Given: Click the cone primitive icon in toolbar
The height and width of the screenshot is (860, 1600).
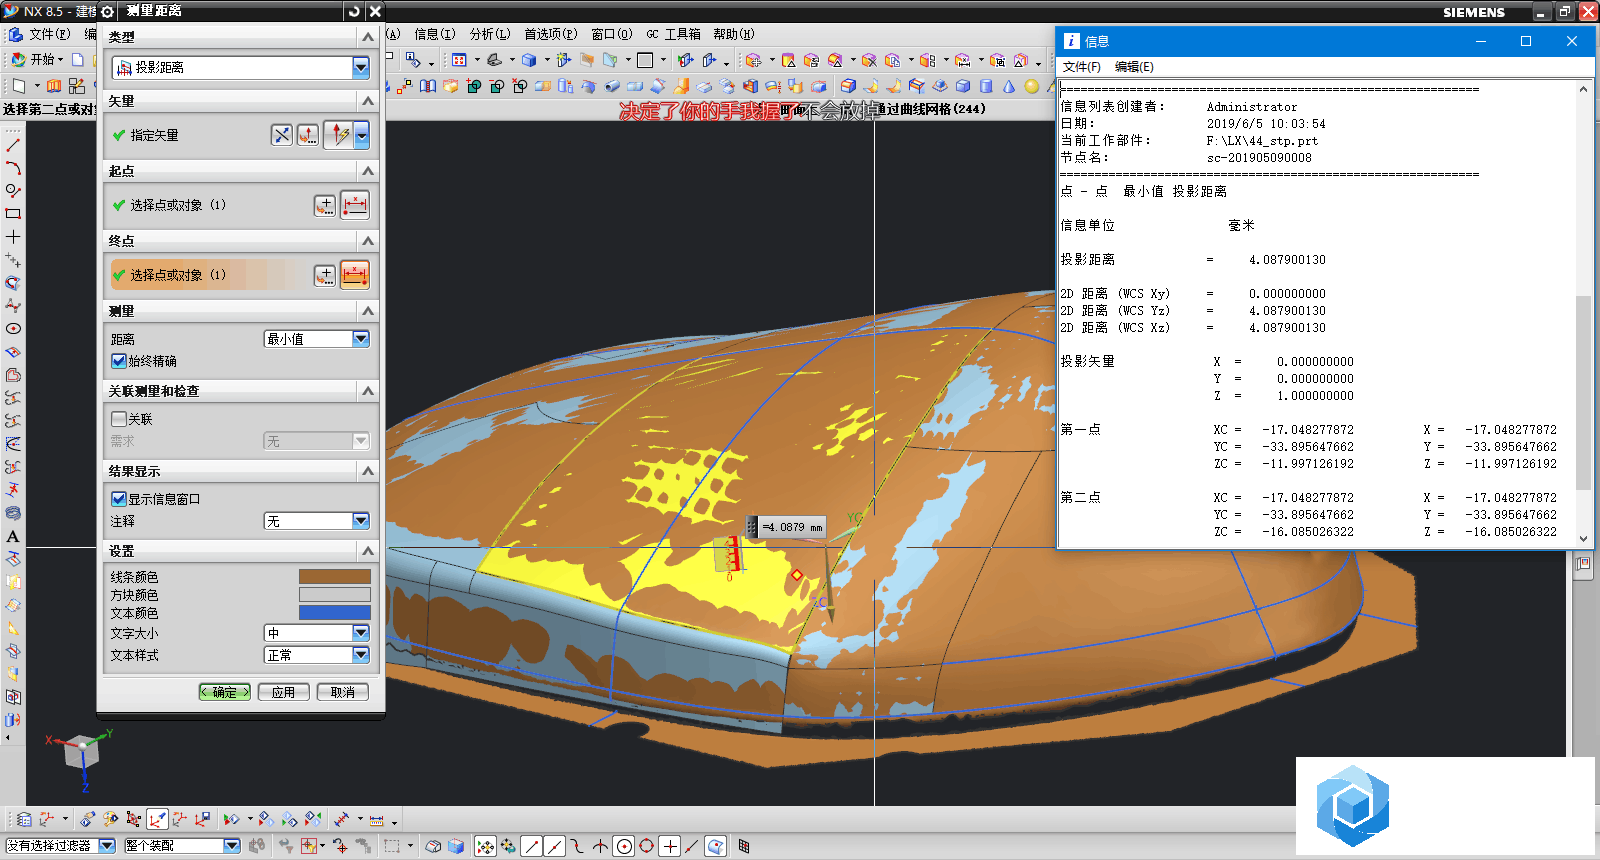Looking at the screenshot, I should pos(1008,86).
